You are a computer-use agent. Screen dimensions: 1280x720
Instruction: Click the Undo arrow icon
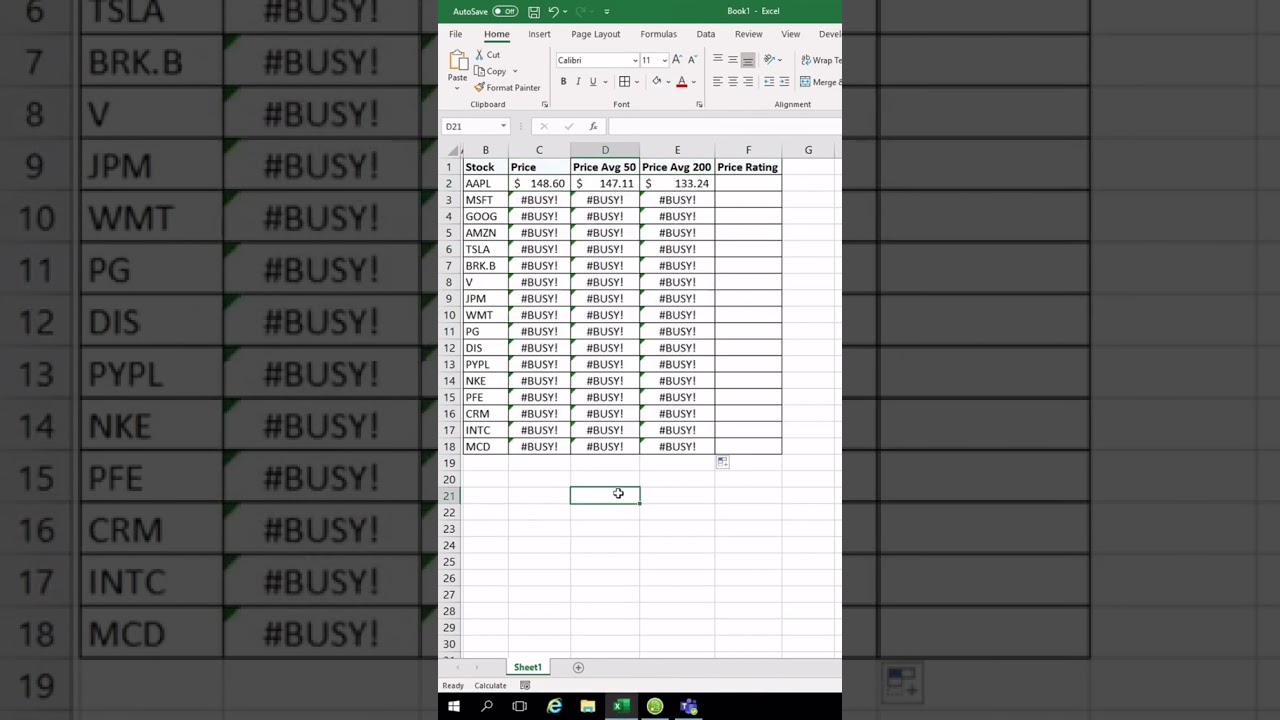click(x=553, y=11)
